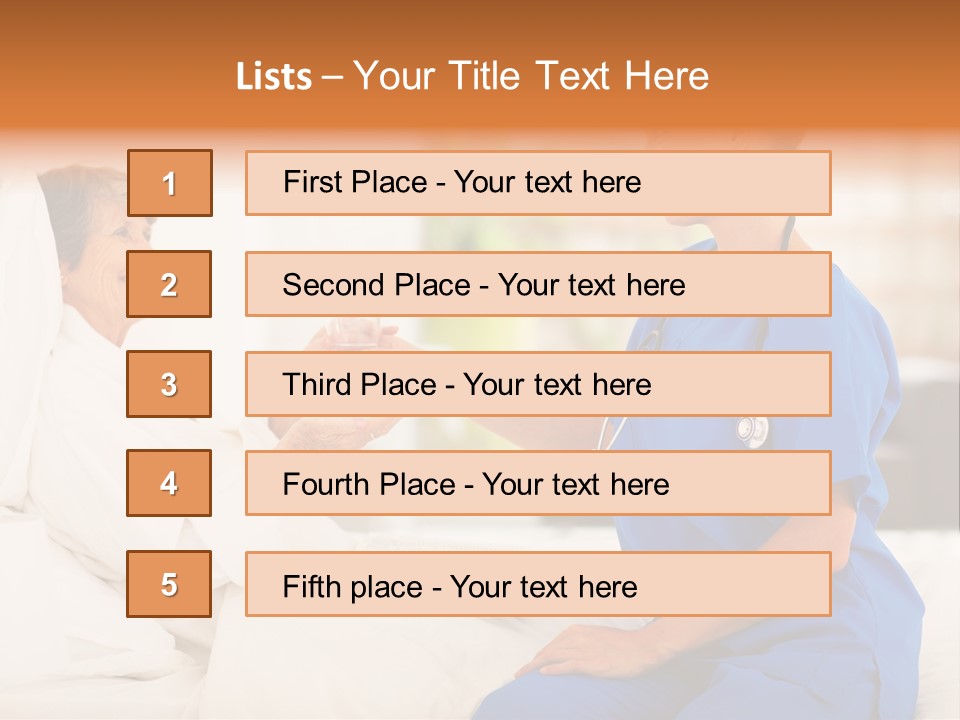960x720 pixels.
Task: Click the glass held in the photo
Action: pyautogui.click(x=357, y=331)
